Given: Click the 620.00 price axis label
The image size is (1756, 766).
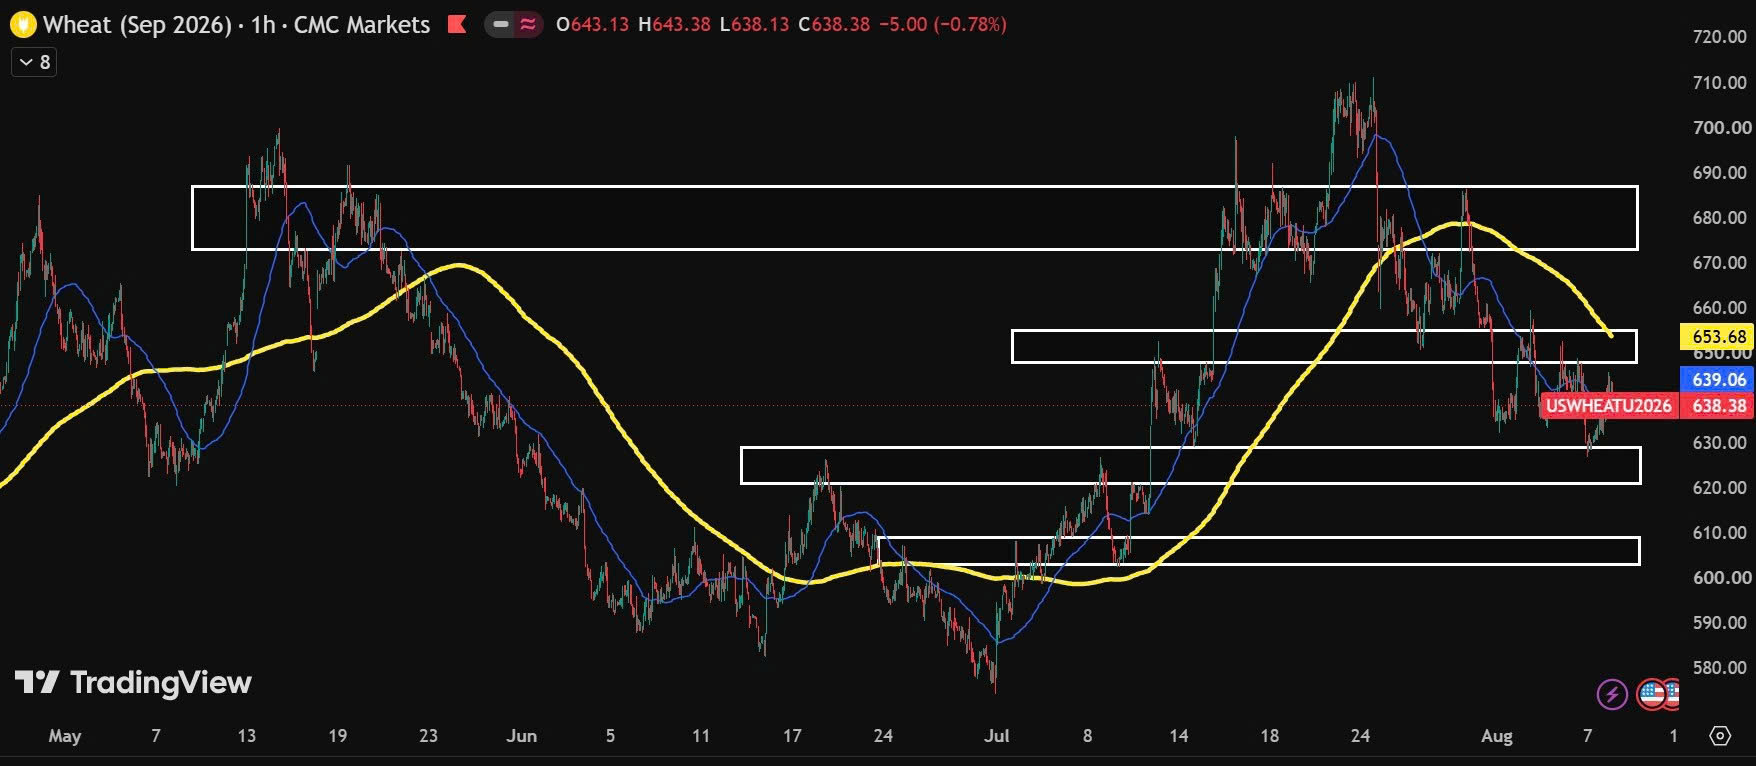Looking at the screenshot, I should 1720,487.
